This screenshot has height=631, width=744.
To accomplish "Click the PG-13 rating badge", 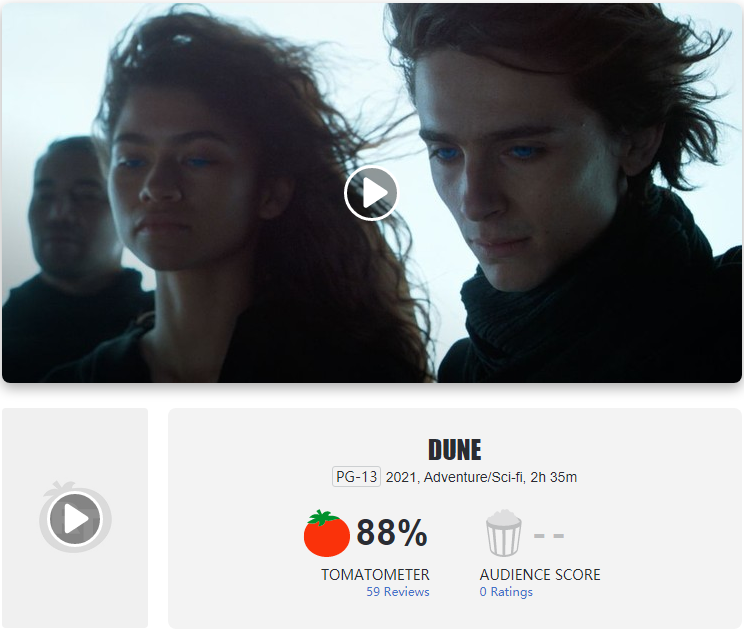I will (x=356, y=477).
